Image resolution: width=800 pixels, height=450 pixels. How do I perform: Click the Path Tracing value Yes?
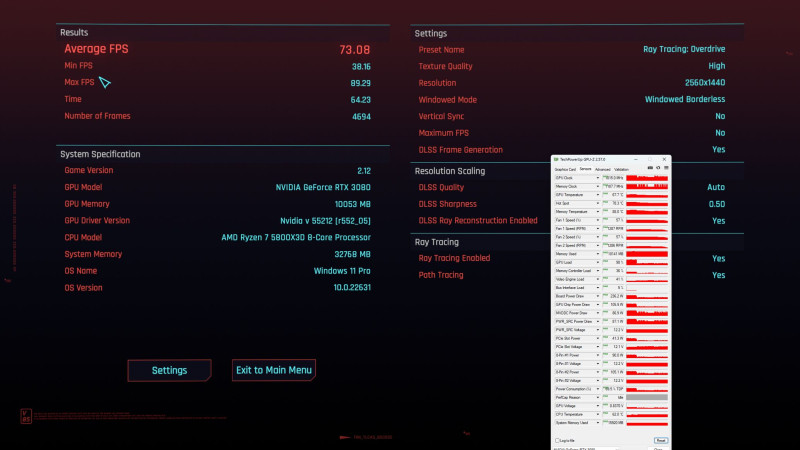pos(718,275)
